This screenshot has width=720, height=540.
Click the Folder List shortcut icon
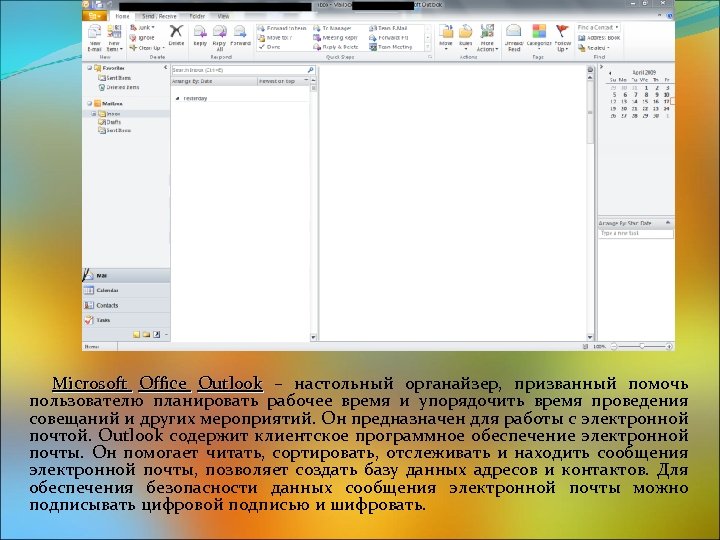pos(146,334)
